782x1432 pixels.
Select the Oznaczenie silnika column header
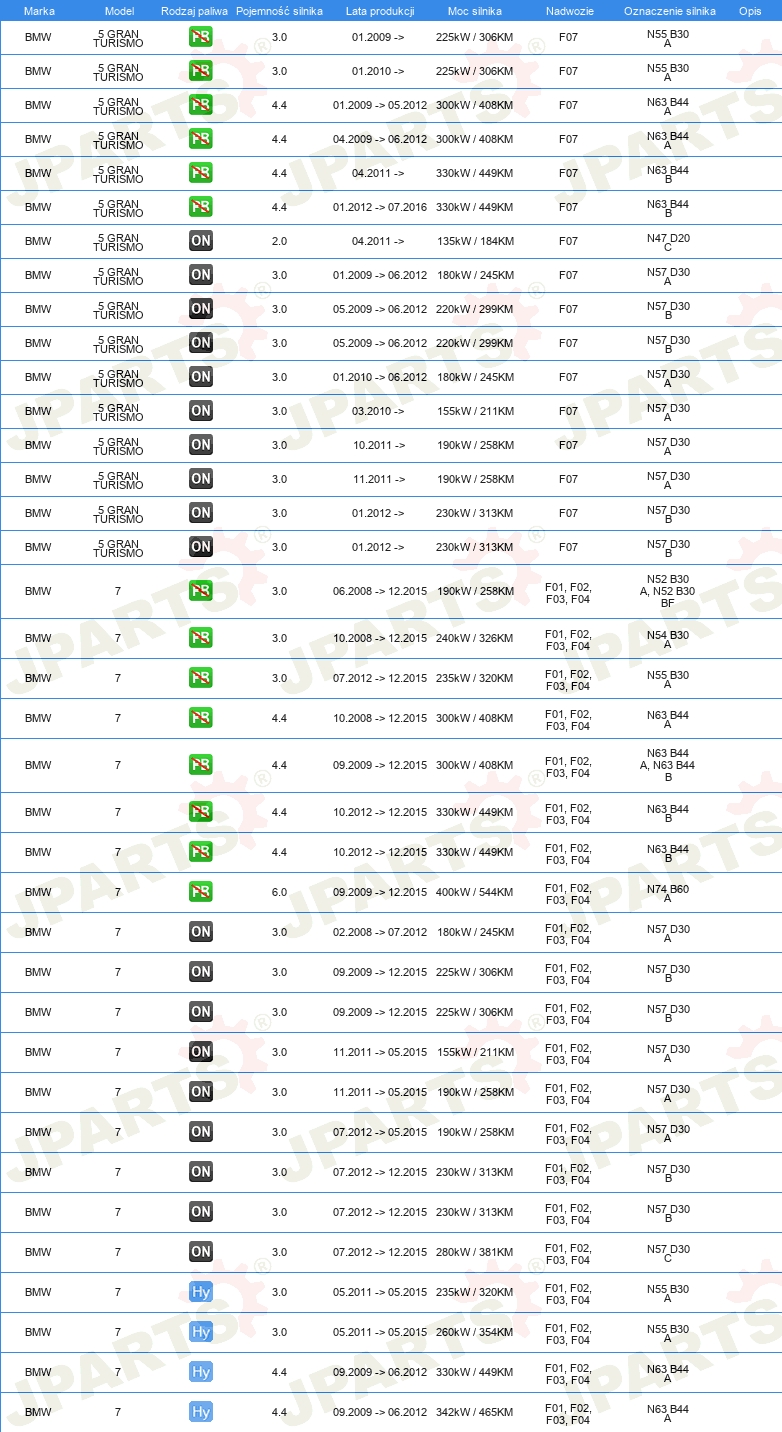669,11
